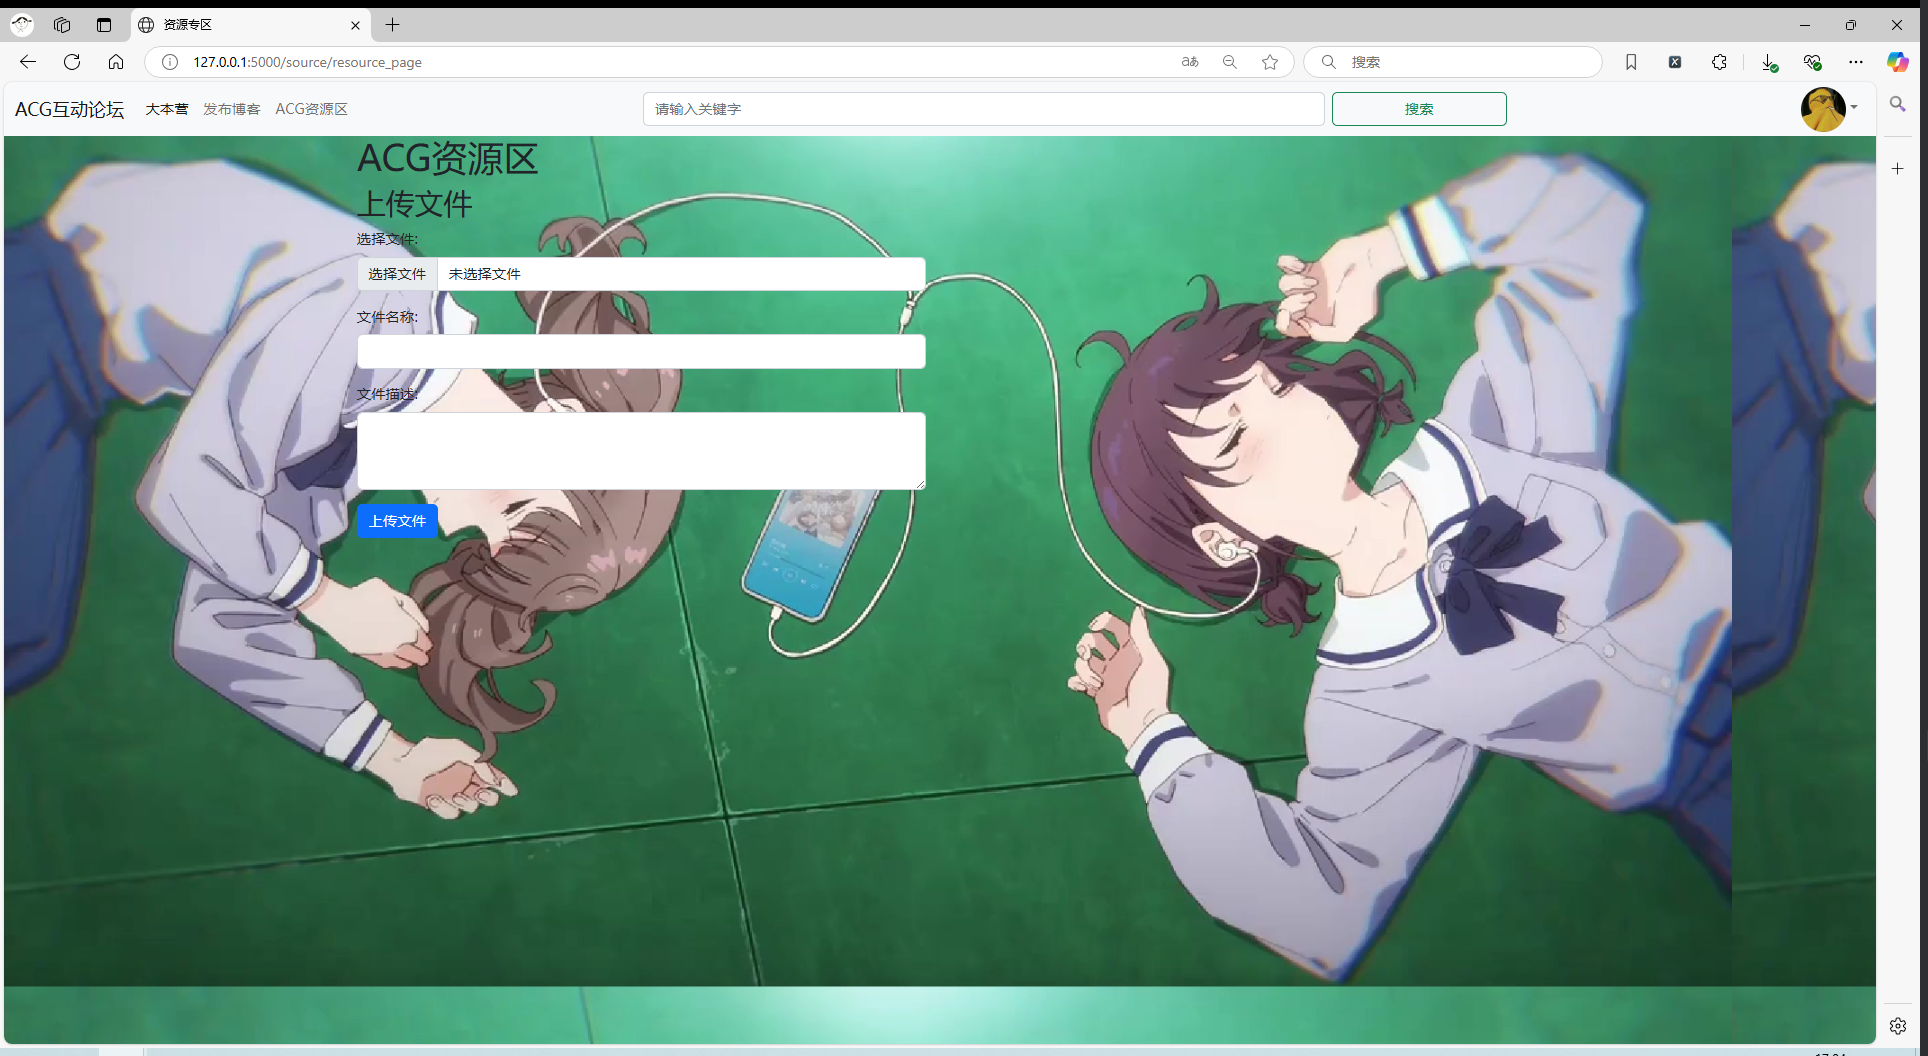Go back to the previous page
Screen dimensions: 1928x1056
point(28,62)
